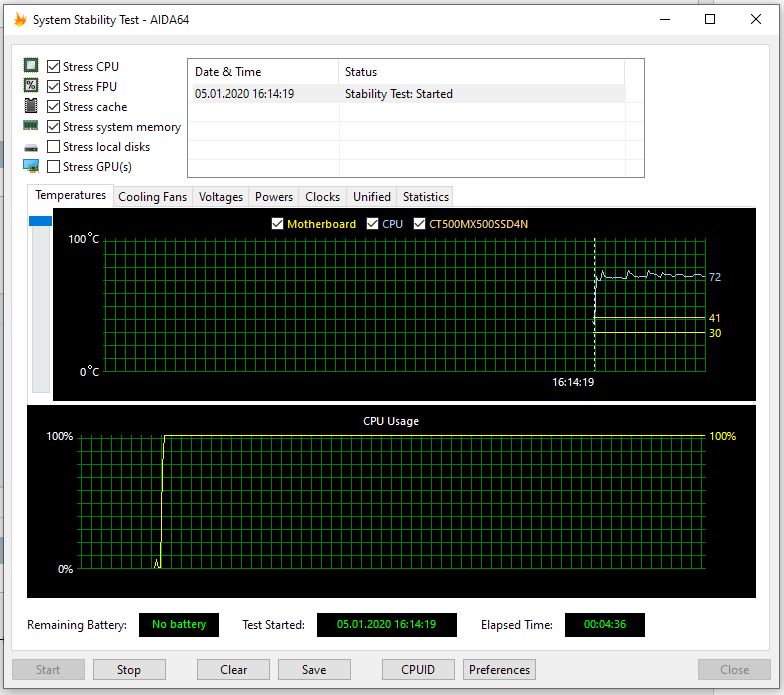The height and width of the screenshot is (695, 784).
Task: Click the yellow 100% CPU usage value label
Action: point(722,436)
